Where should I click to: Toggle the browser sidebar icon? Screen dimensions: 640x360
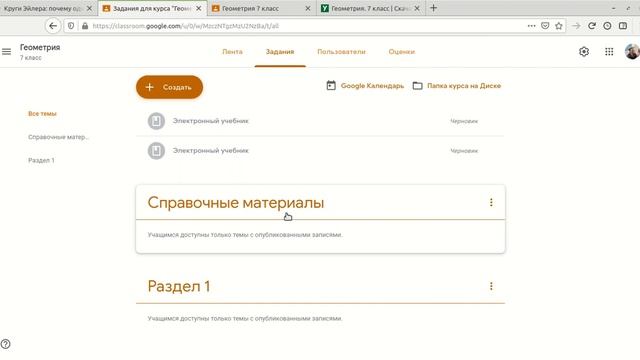(x=623, y=26)
